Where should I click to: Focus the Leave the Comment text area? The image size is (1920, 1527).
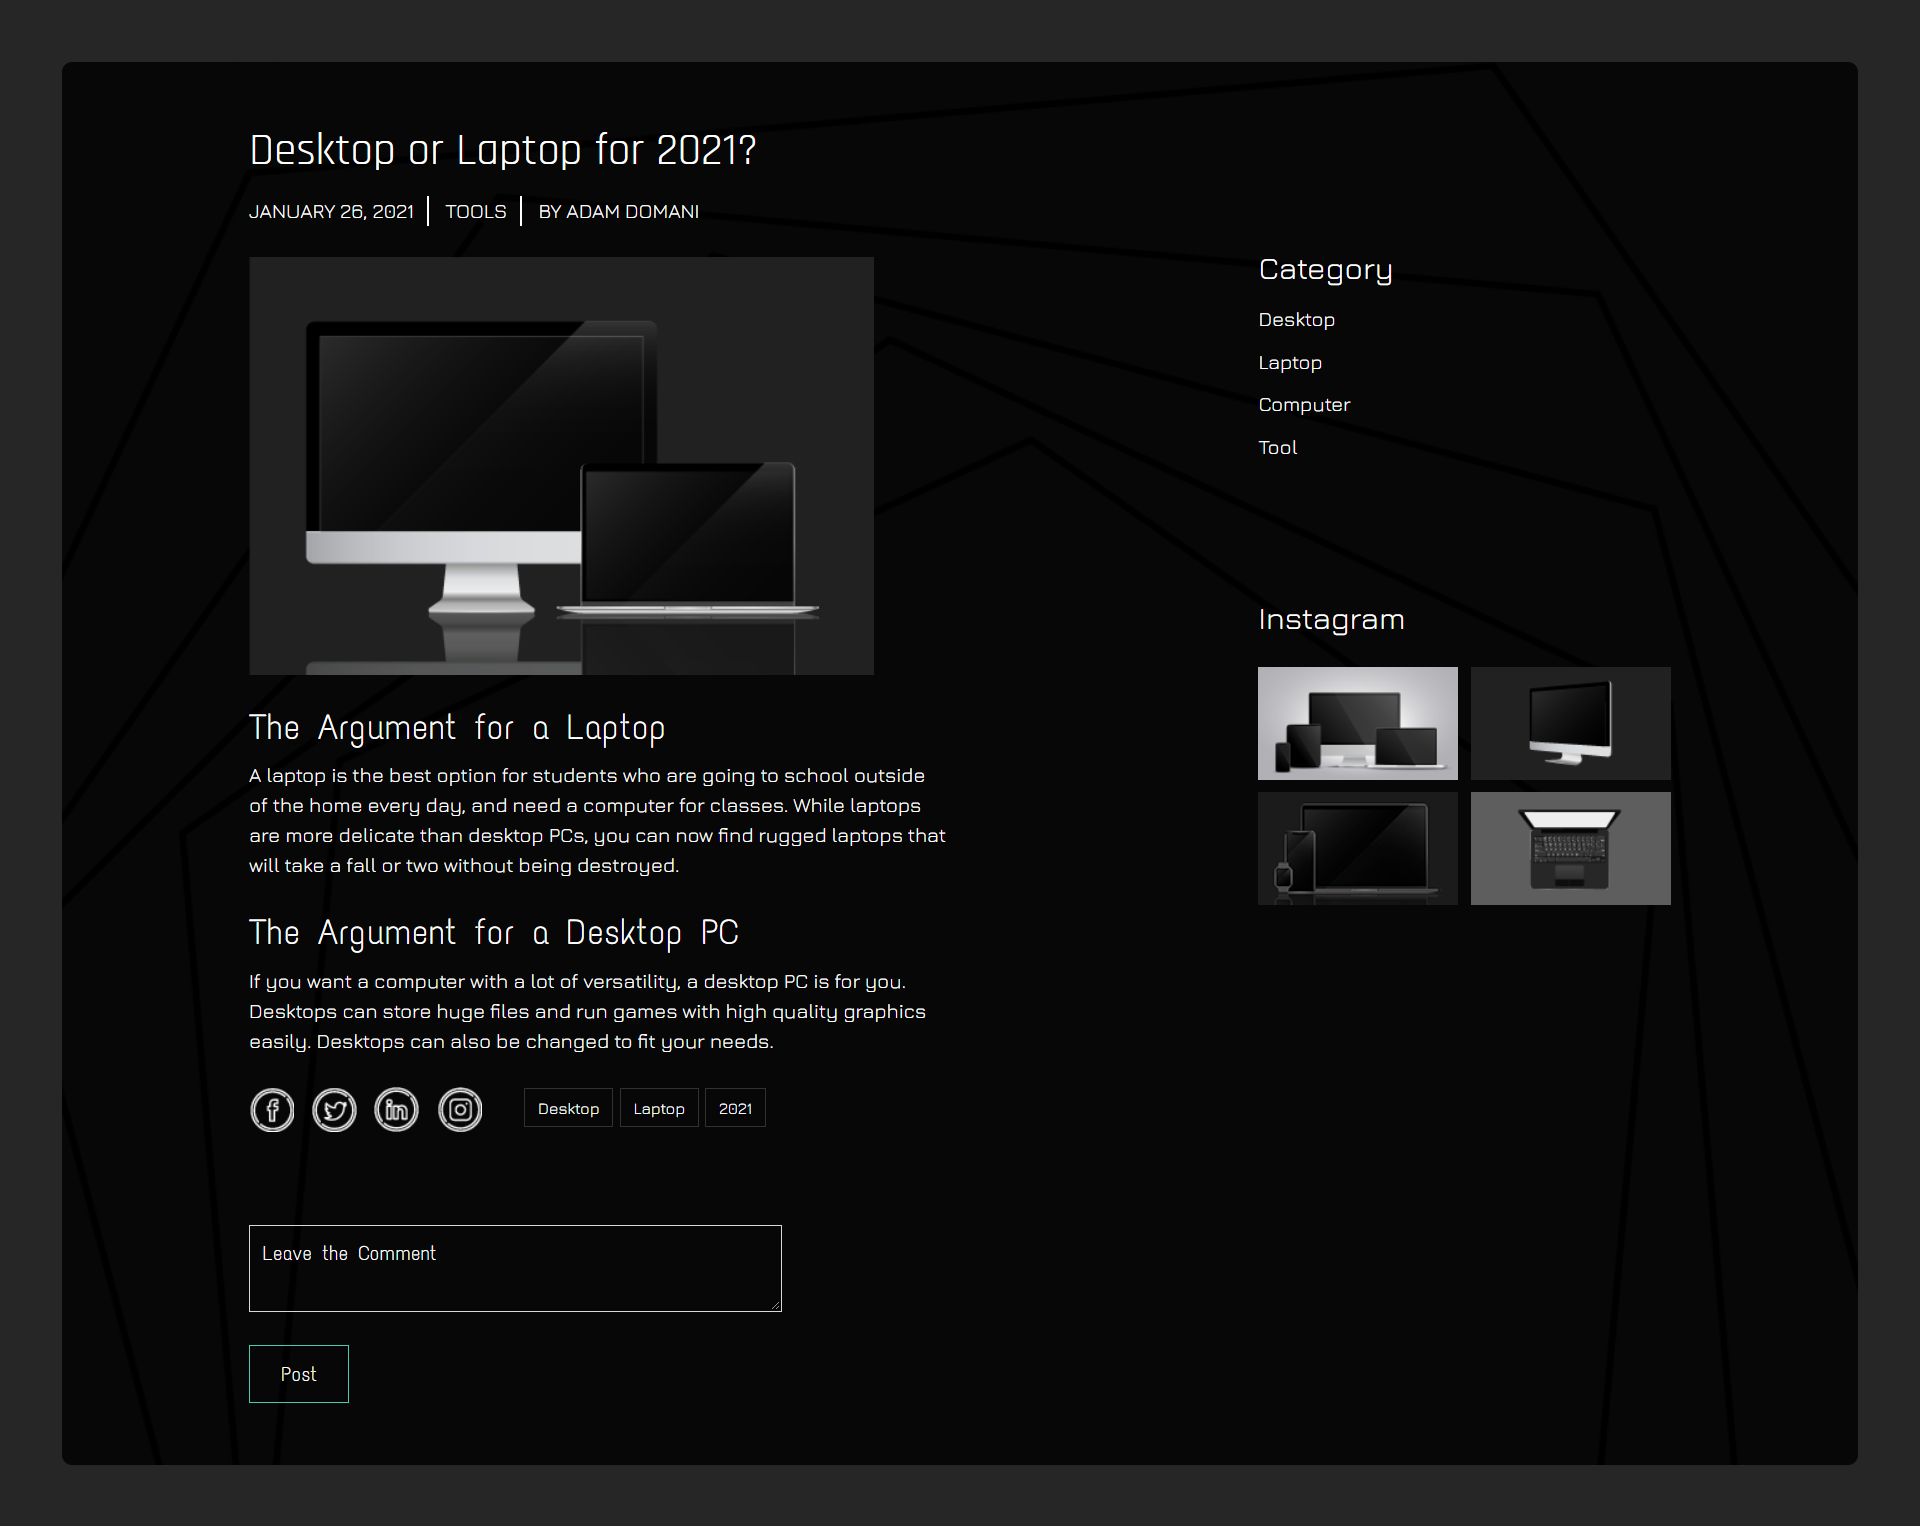(515, 1268)
